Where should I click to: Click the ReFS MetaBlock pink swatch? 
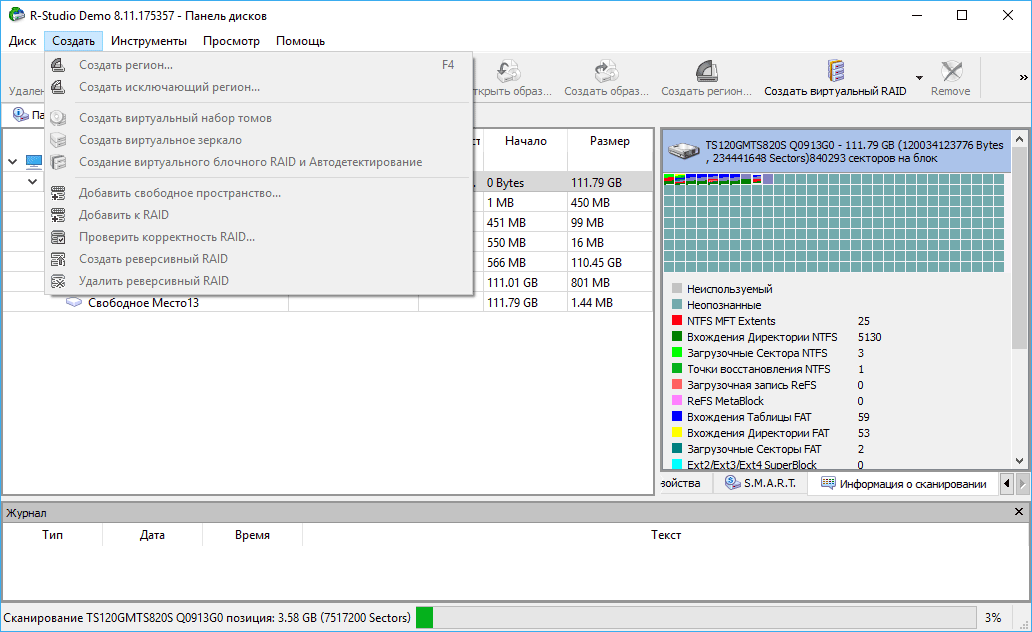tap(677, 400)
